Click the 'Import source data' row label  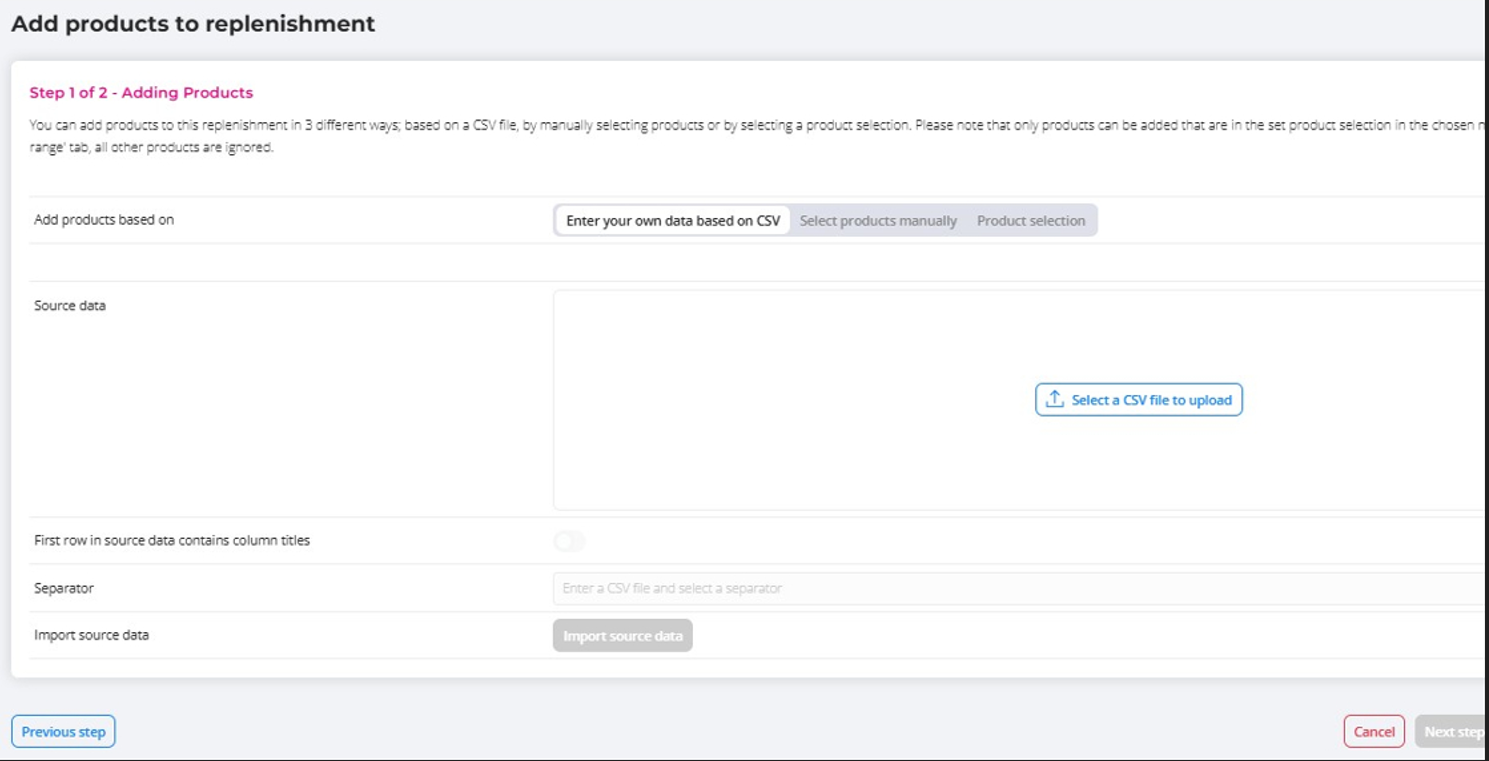91,635
